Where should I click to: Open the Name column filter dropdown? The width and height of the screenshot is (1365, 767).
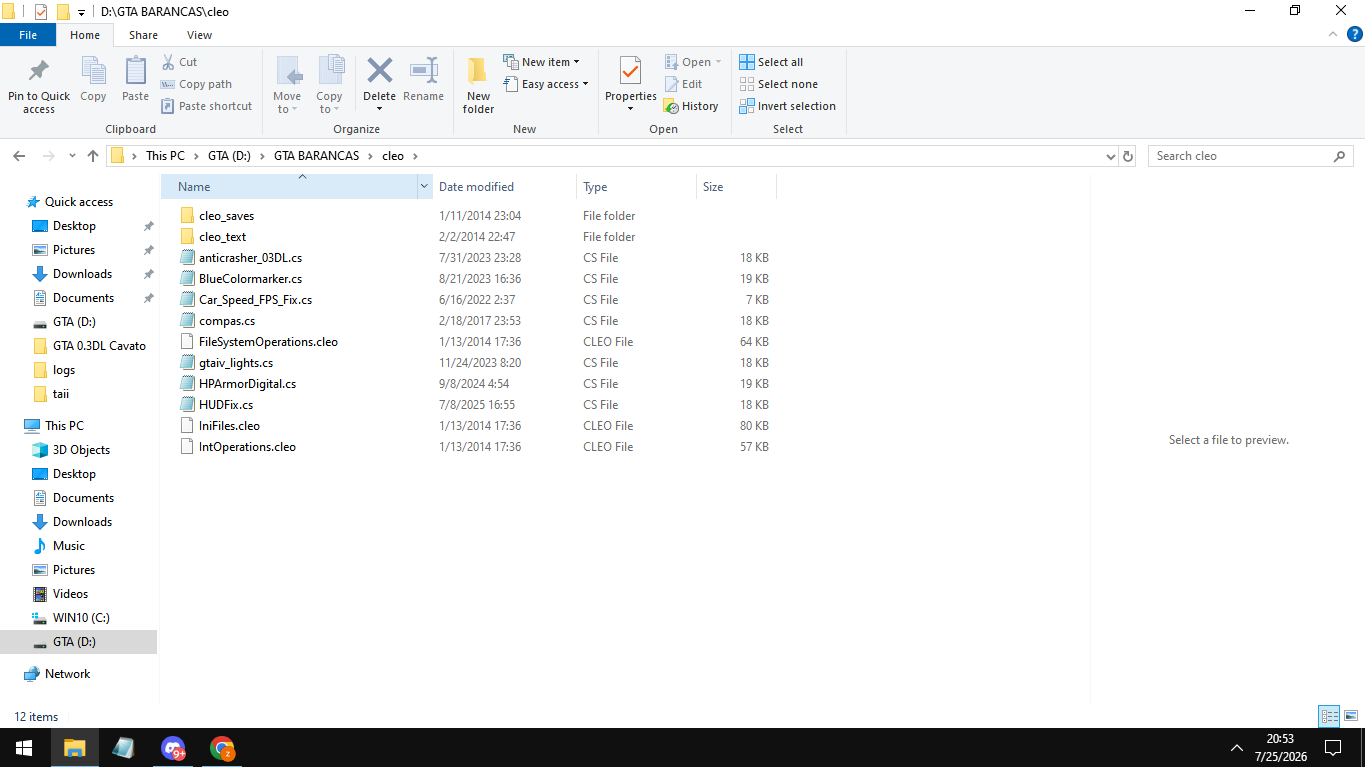[x=424, y=187]
